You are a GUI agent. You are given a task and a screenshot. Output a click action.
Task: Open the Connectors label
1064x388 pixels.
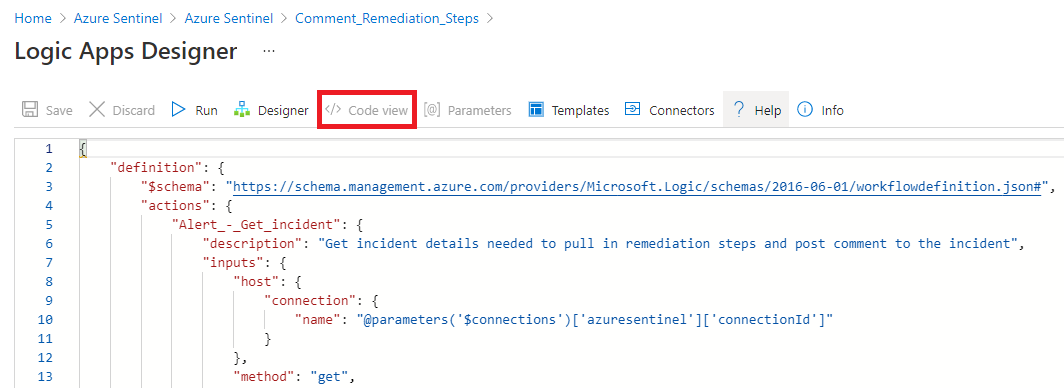(x=682, y=111)
